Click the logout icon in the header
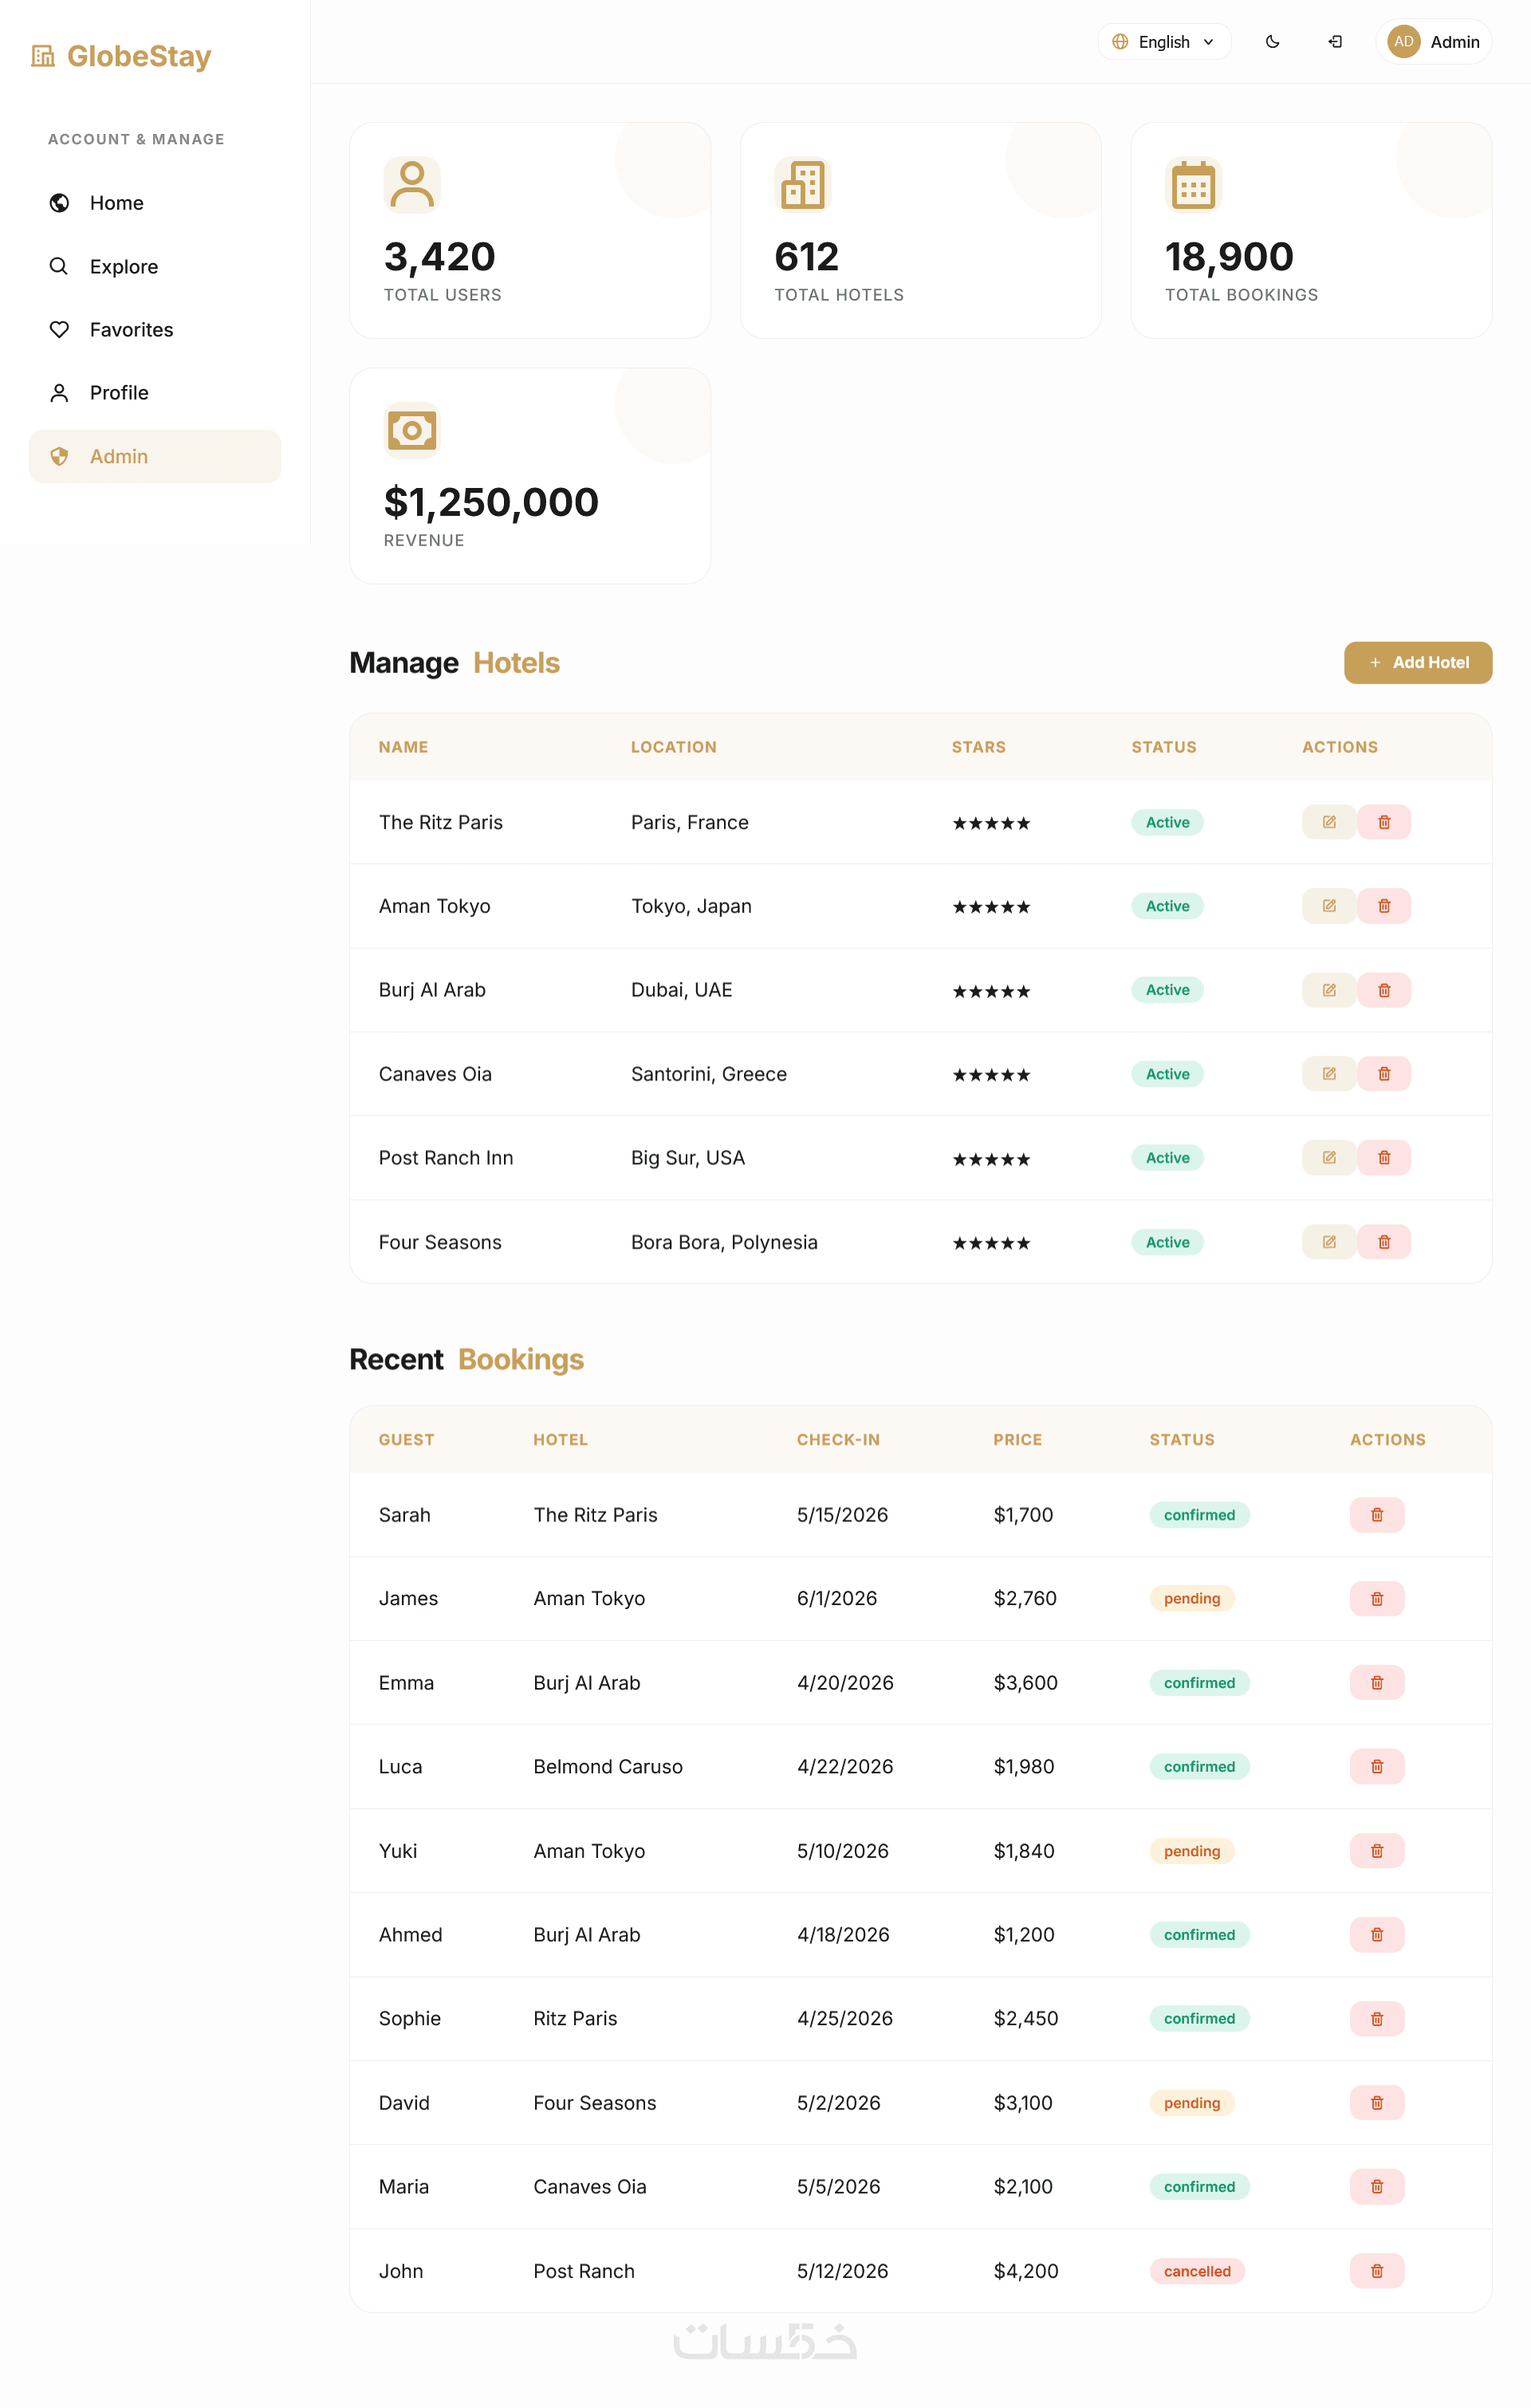1531x2408 pixels. (x=1334, y=42)
